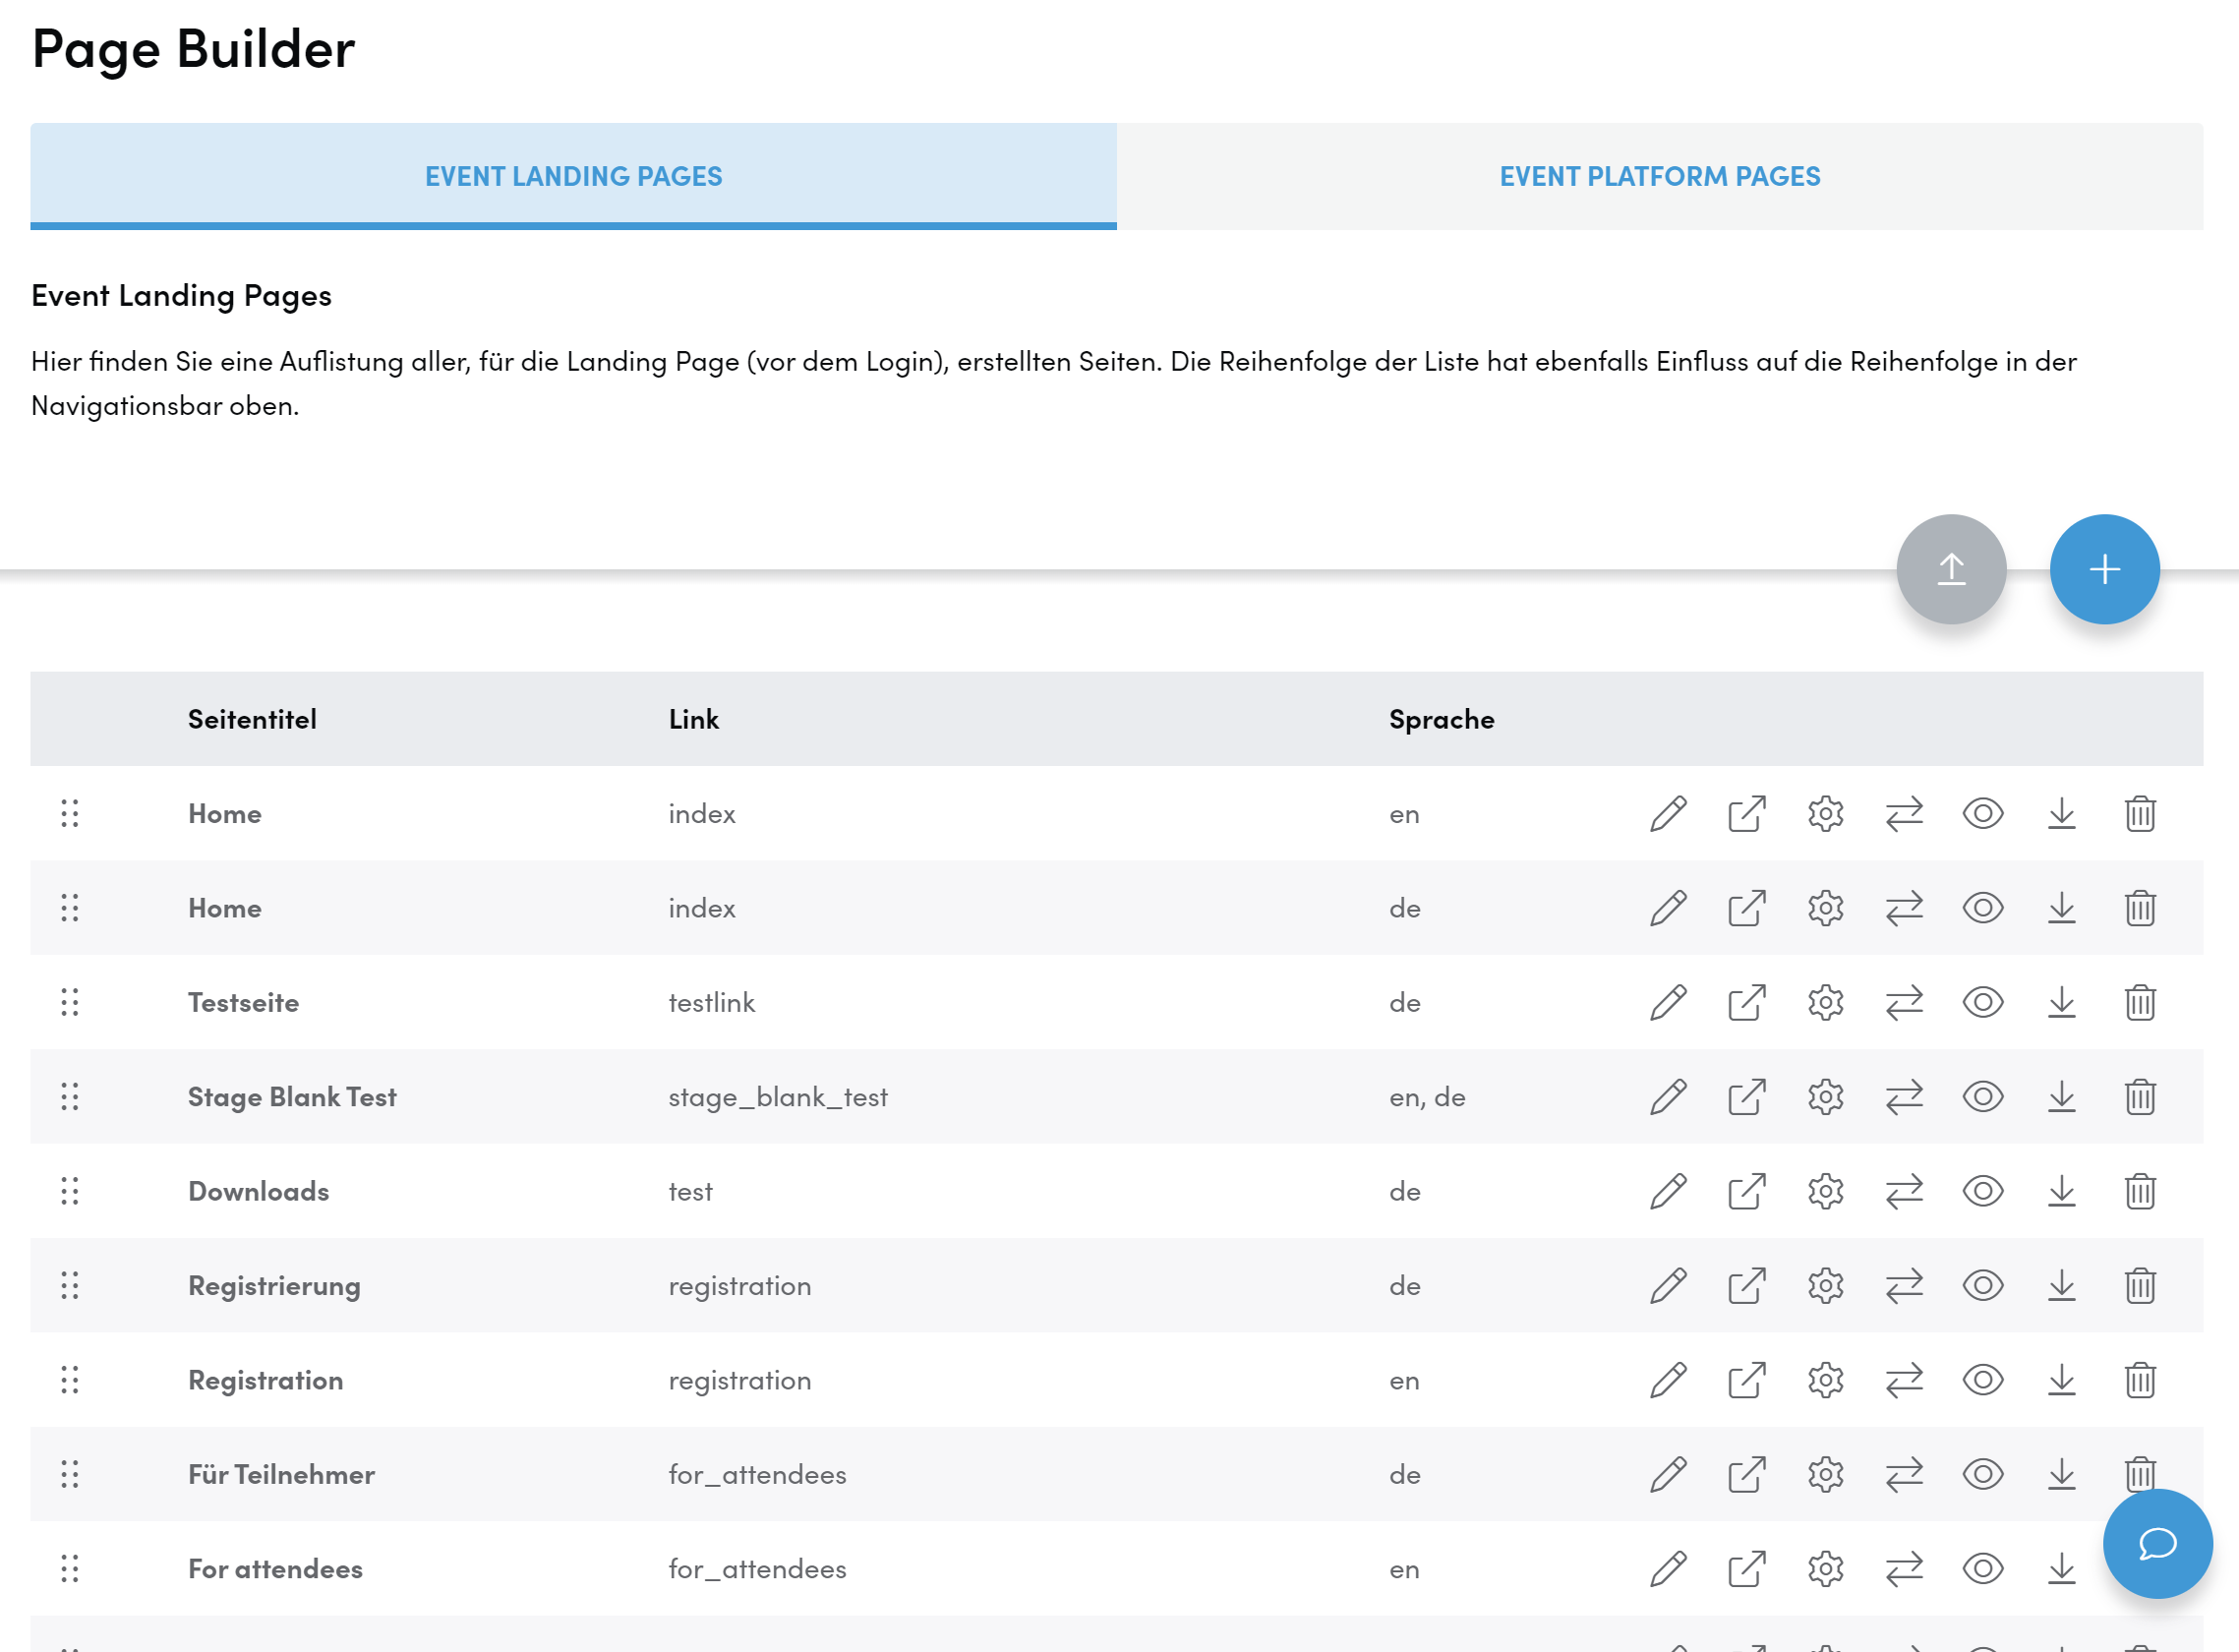Click swap arrows for Registration (en) page
The width and height of the screenshot is (2239, 1652).
click(x=1904, y=1380)
